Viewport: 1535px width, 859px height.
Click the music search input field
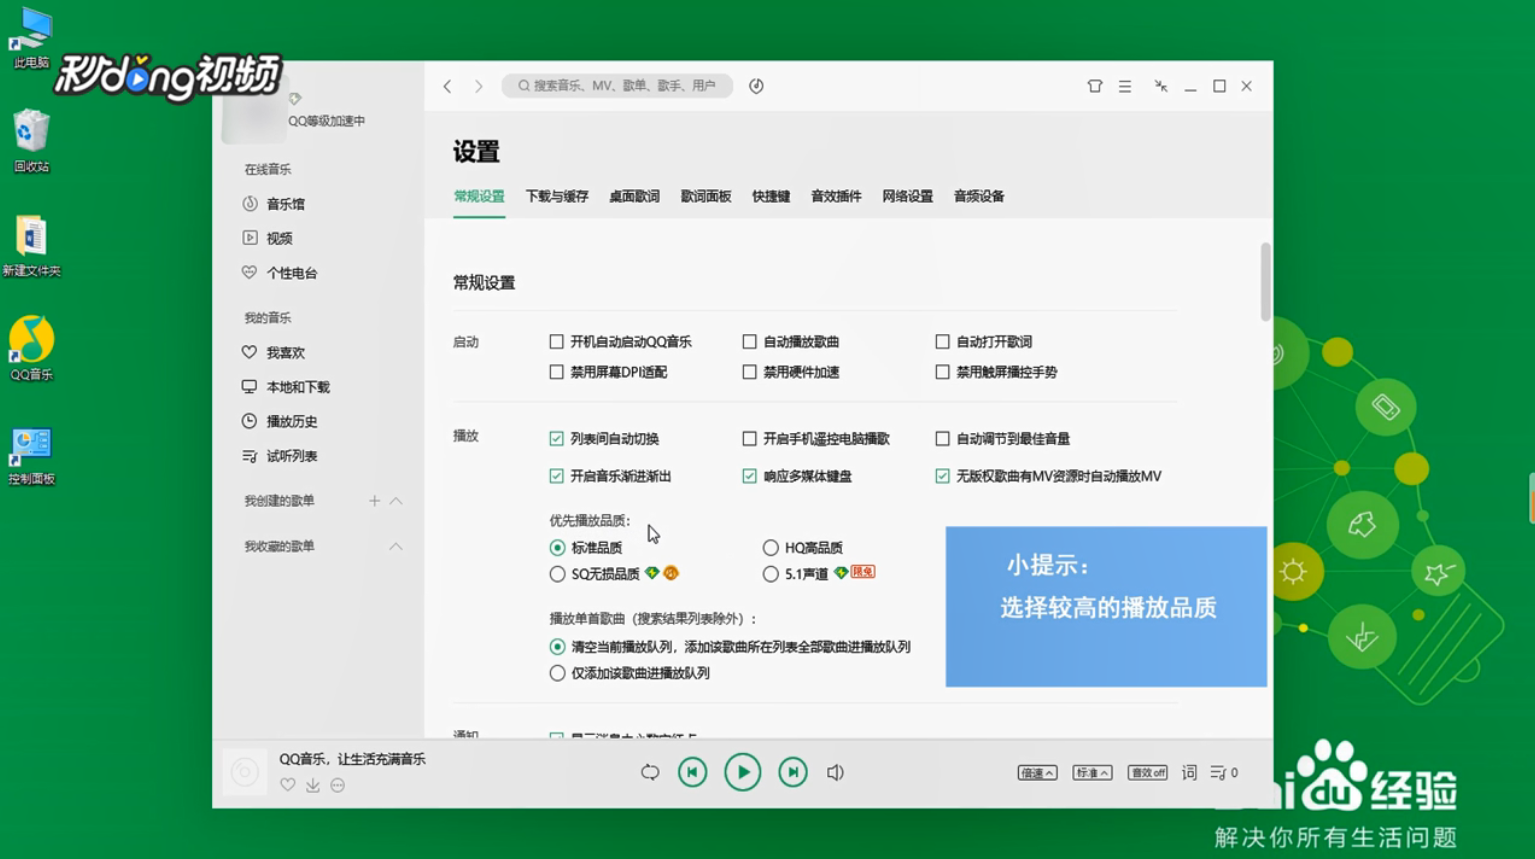tap(617, 86)
